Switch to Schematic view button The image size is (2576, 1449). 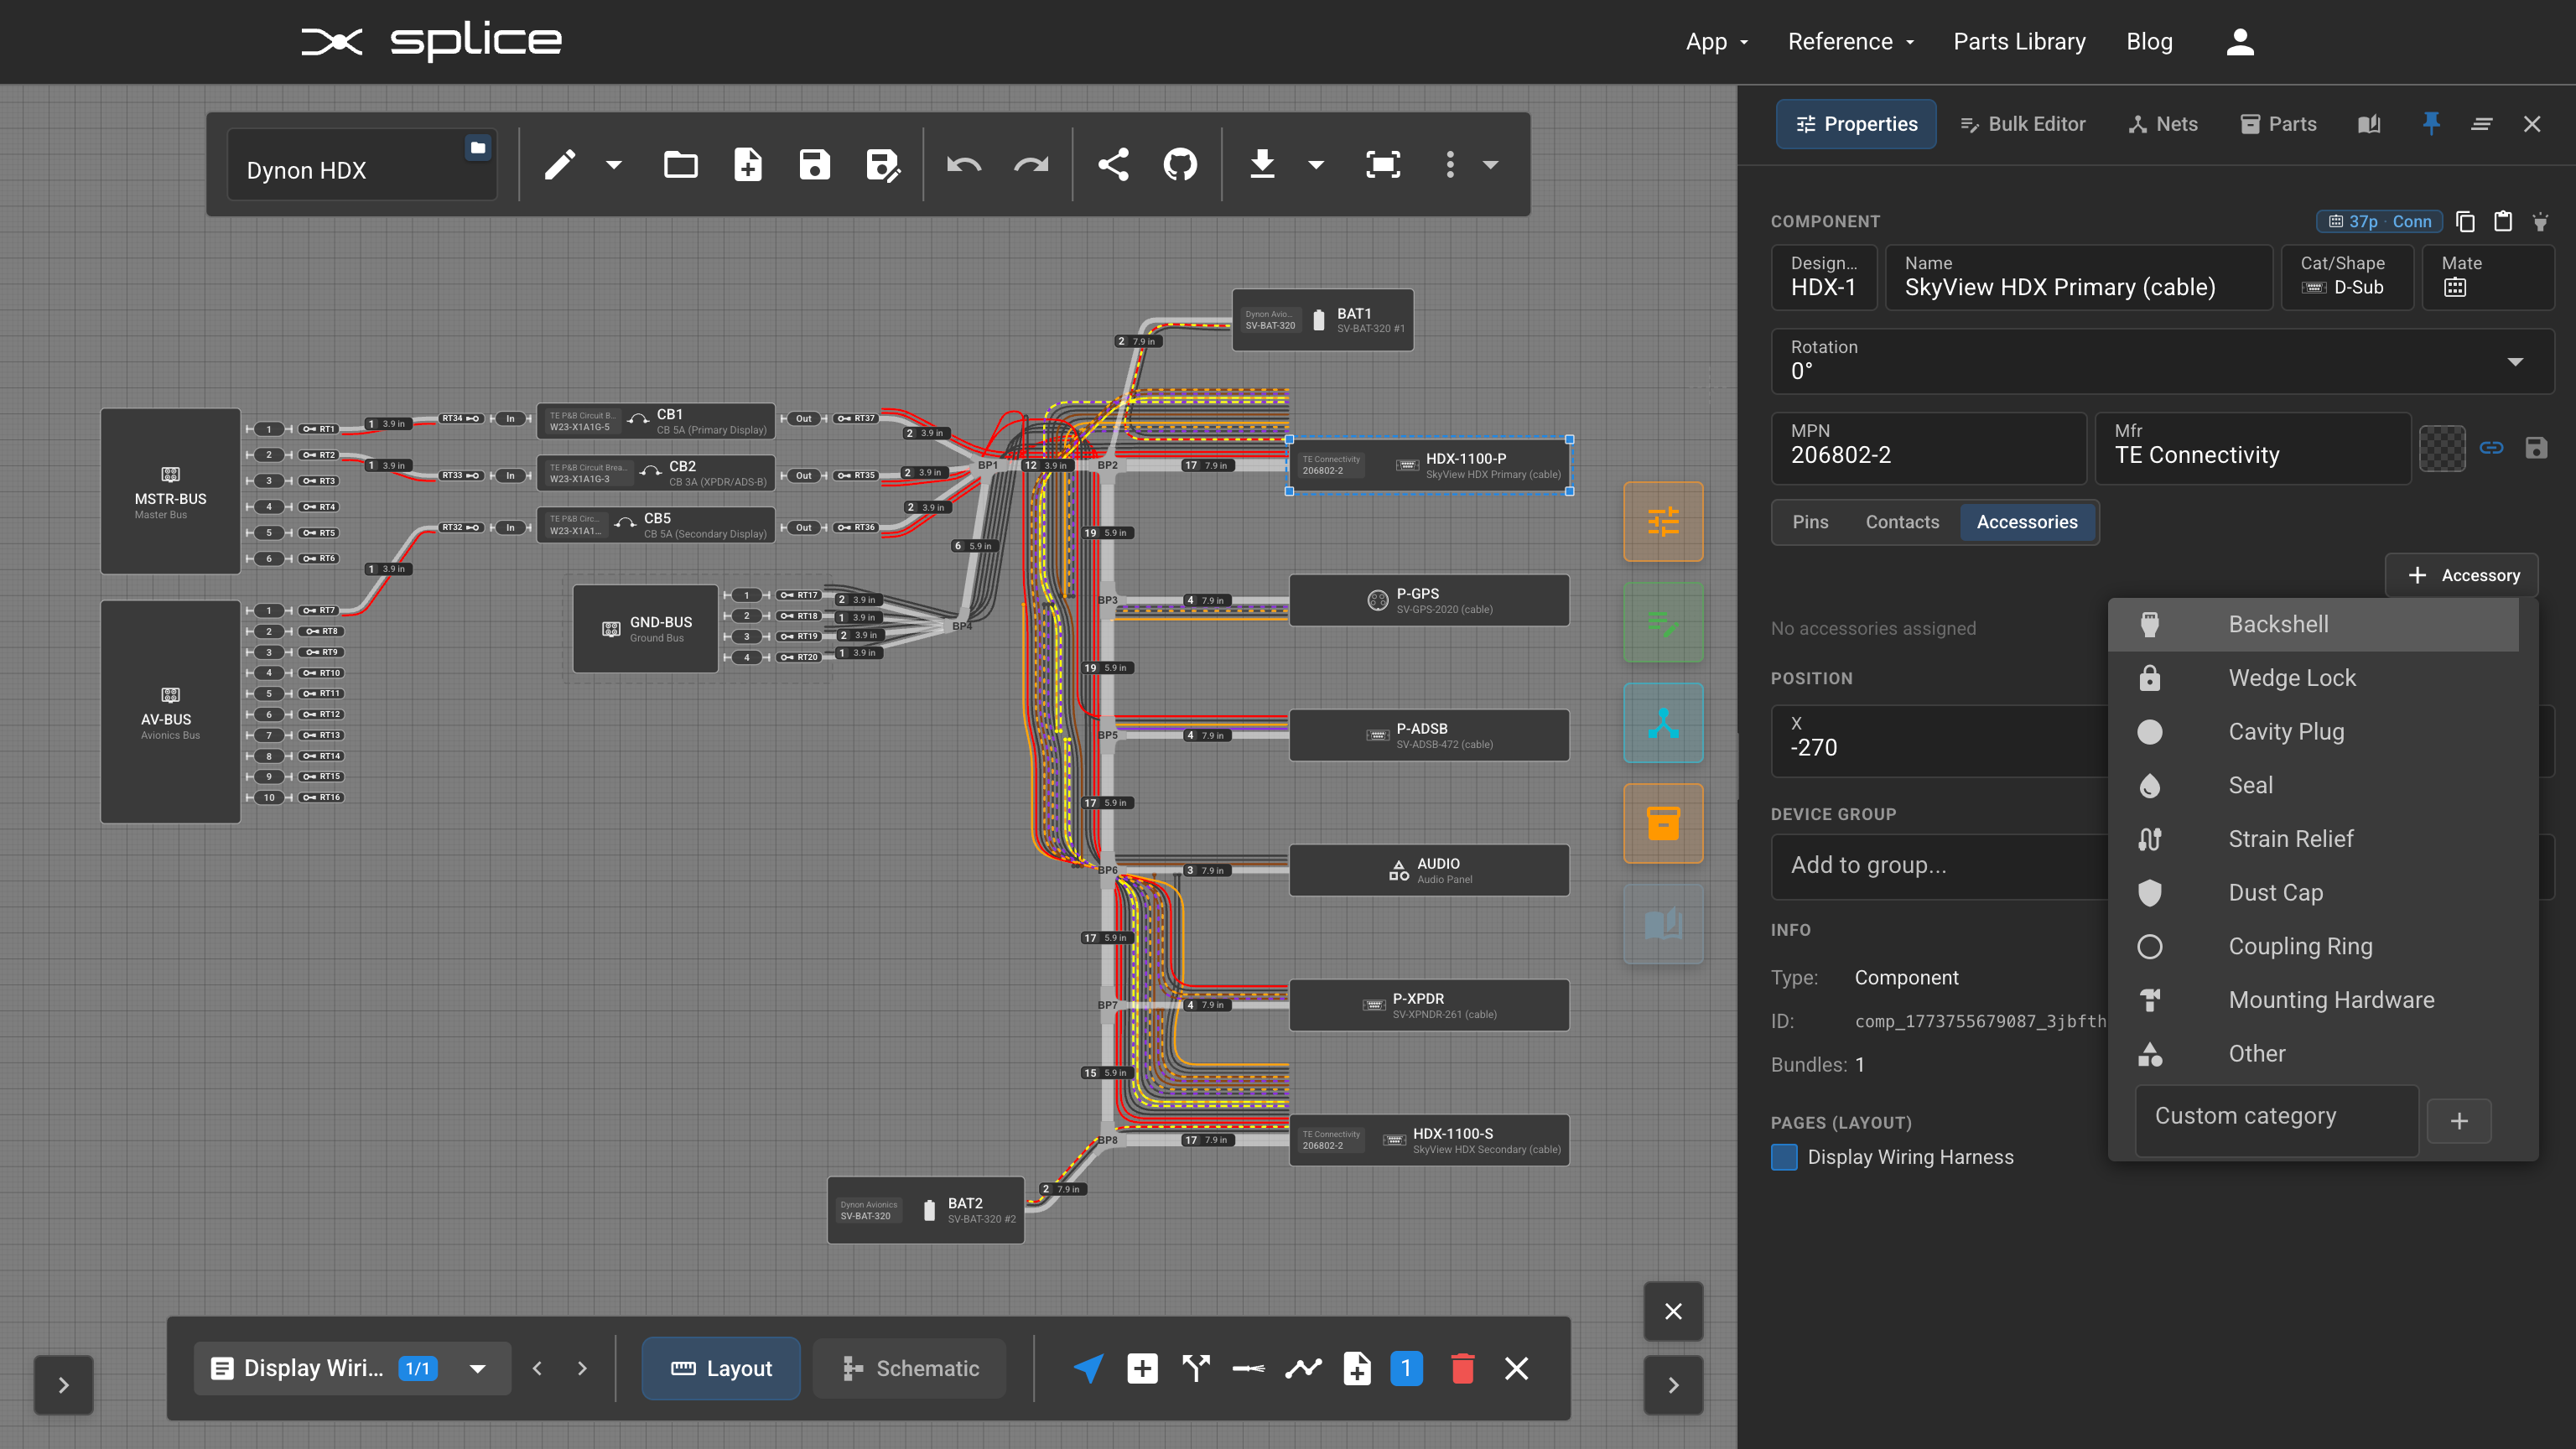pos(910,1368)
